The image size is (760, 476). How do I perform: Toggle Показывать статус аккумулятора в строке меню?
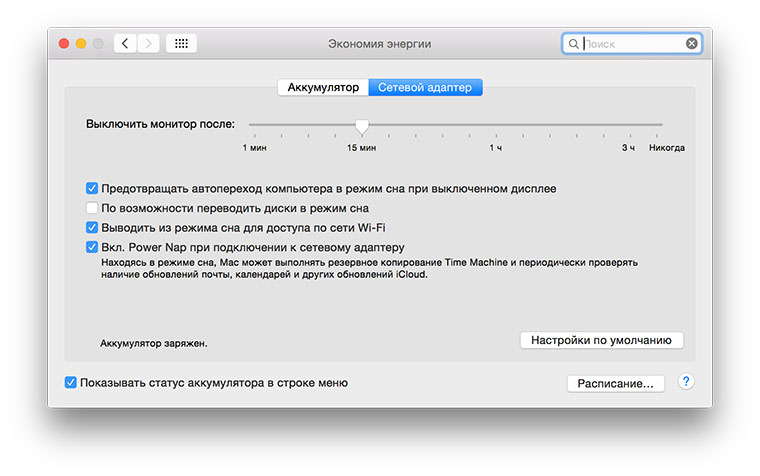70,382
